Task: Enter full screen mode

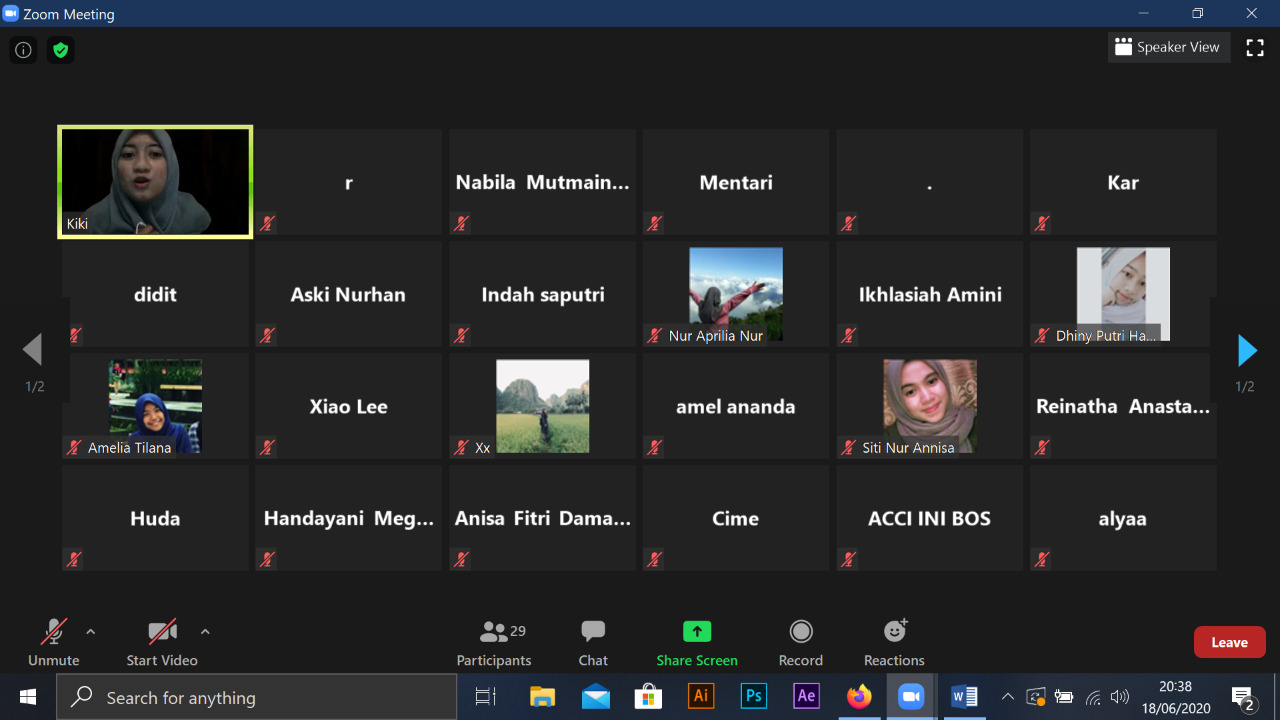Action: (x=1255, y=48)
